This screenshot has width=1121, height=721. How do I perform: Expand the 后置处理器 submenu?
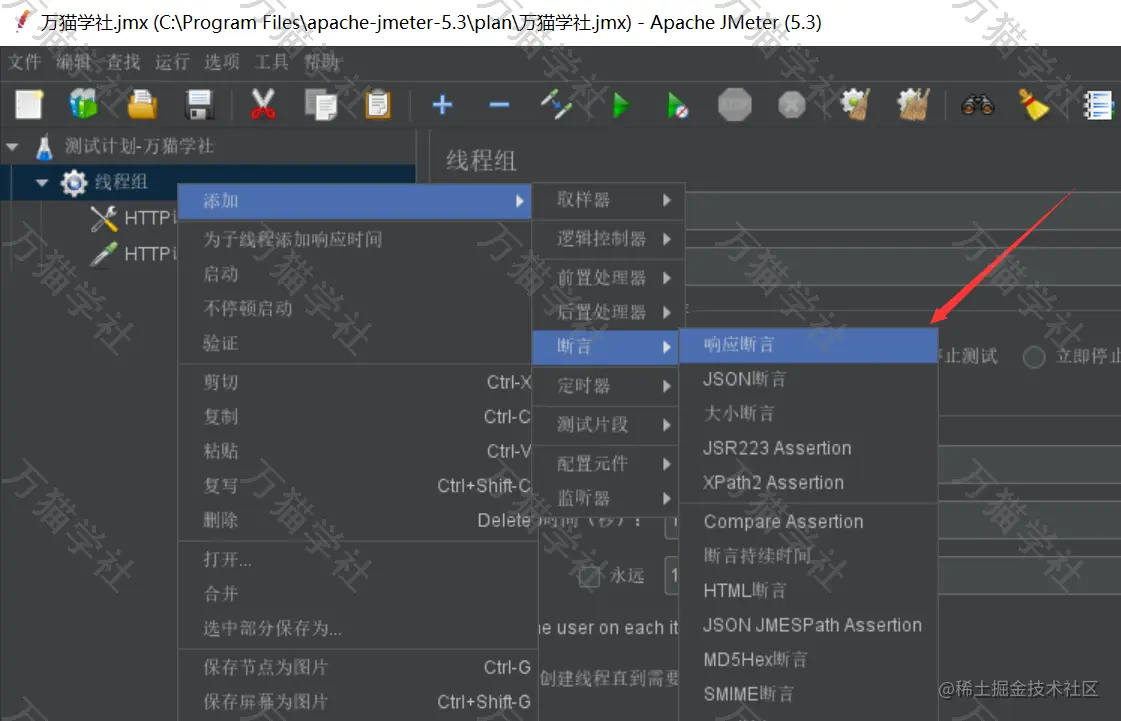point(608,312)
